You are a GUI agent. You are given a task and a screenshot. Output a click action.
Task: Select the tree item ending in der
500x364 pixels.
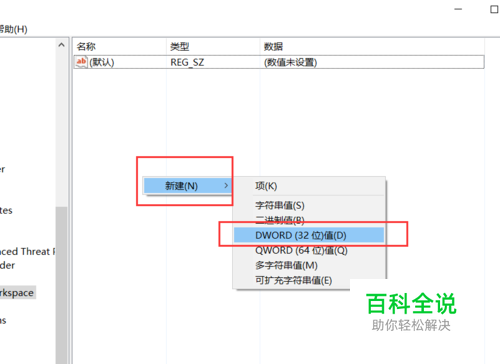7,265
